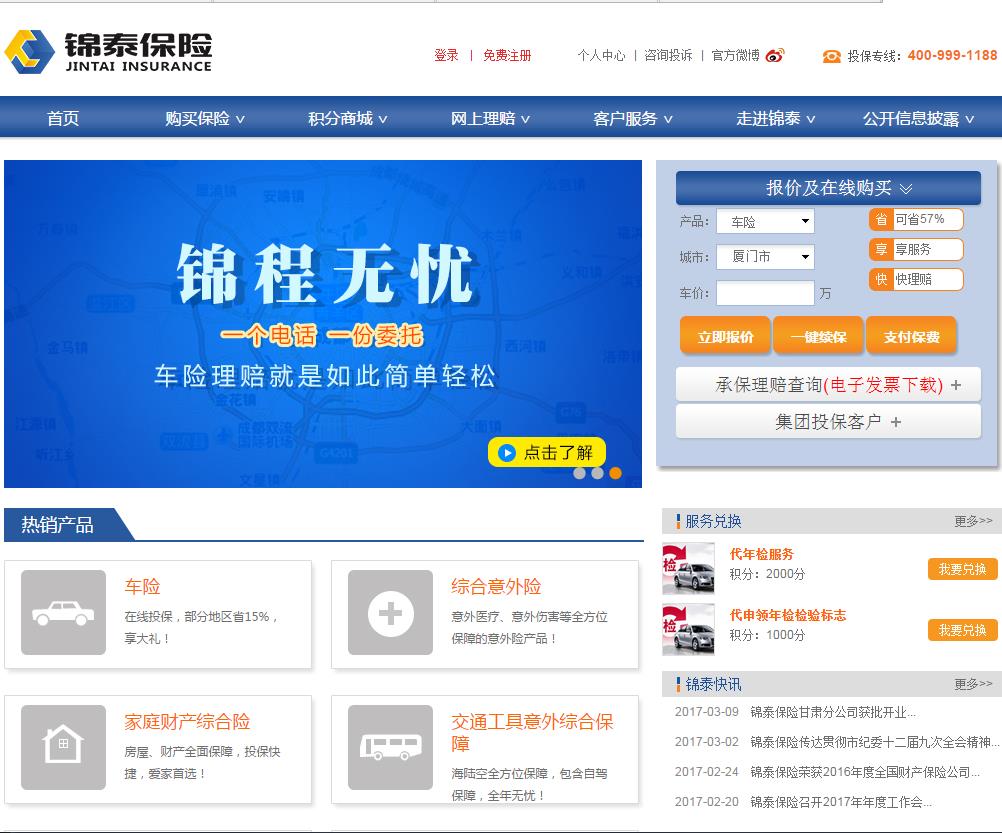1002x833 pixels.
Task: Open the 公开信息披露 nav menu
Action: 918,118
